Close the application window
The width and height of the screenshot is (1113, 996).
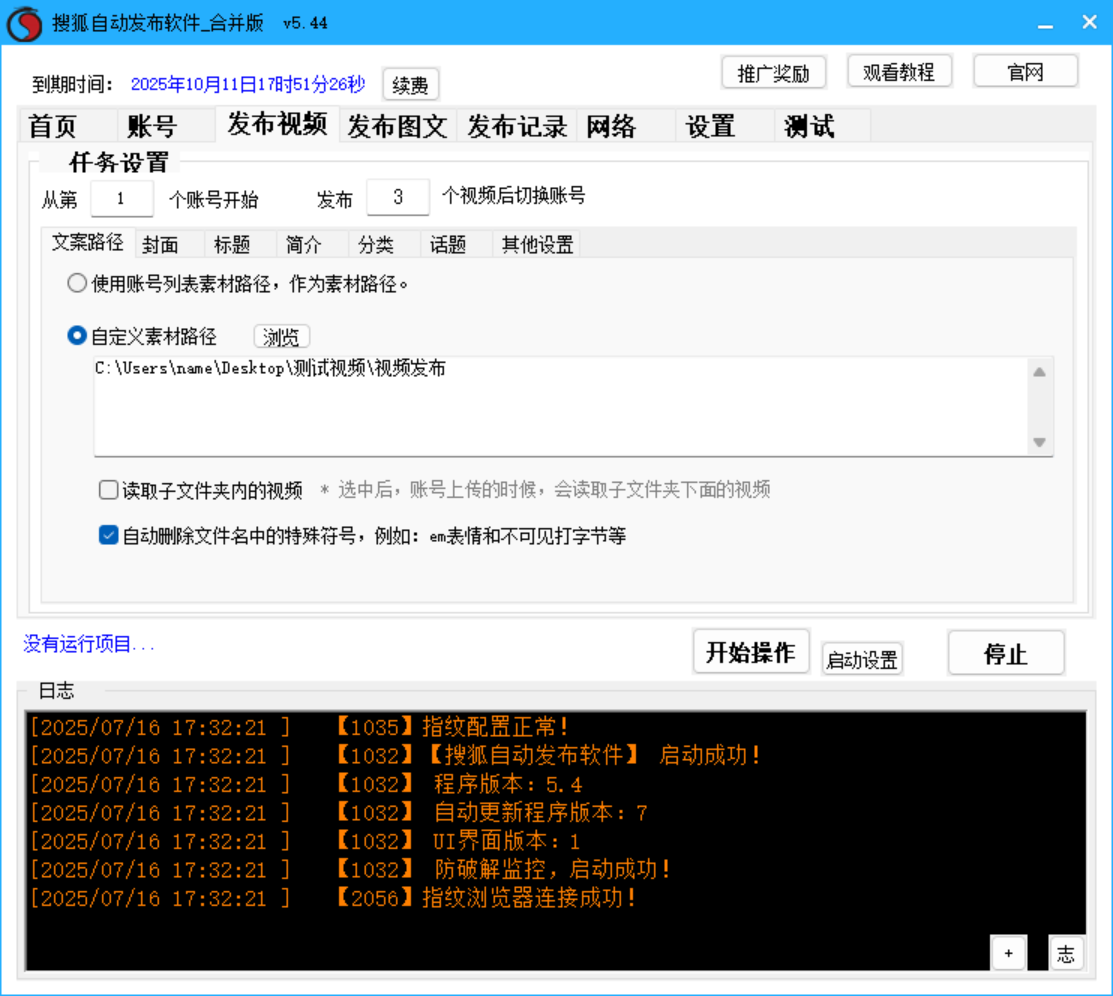tap(1090, 22)
